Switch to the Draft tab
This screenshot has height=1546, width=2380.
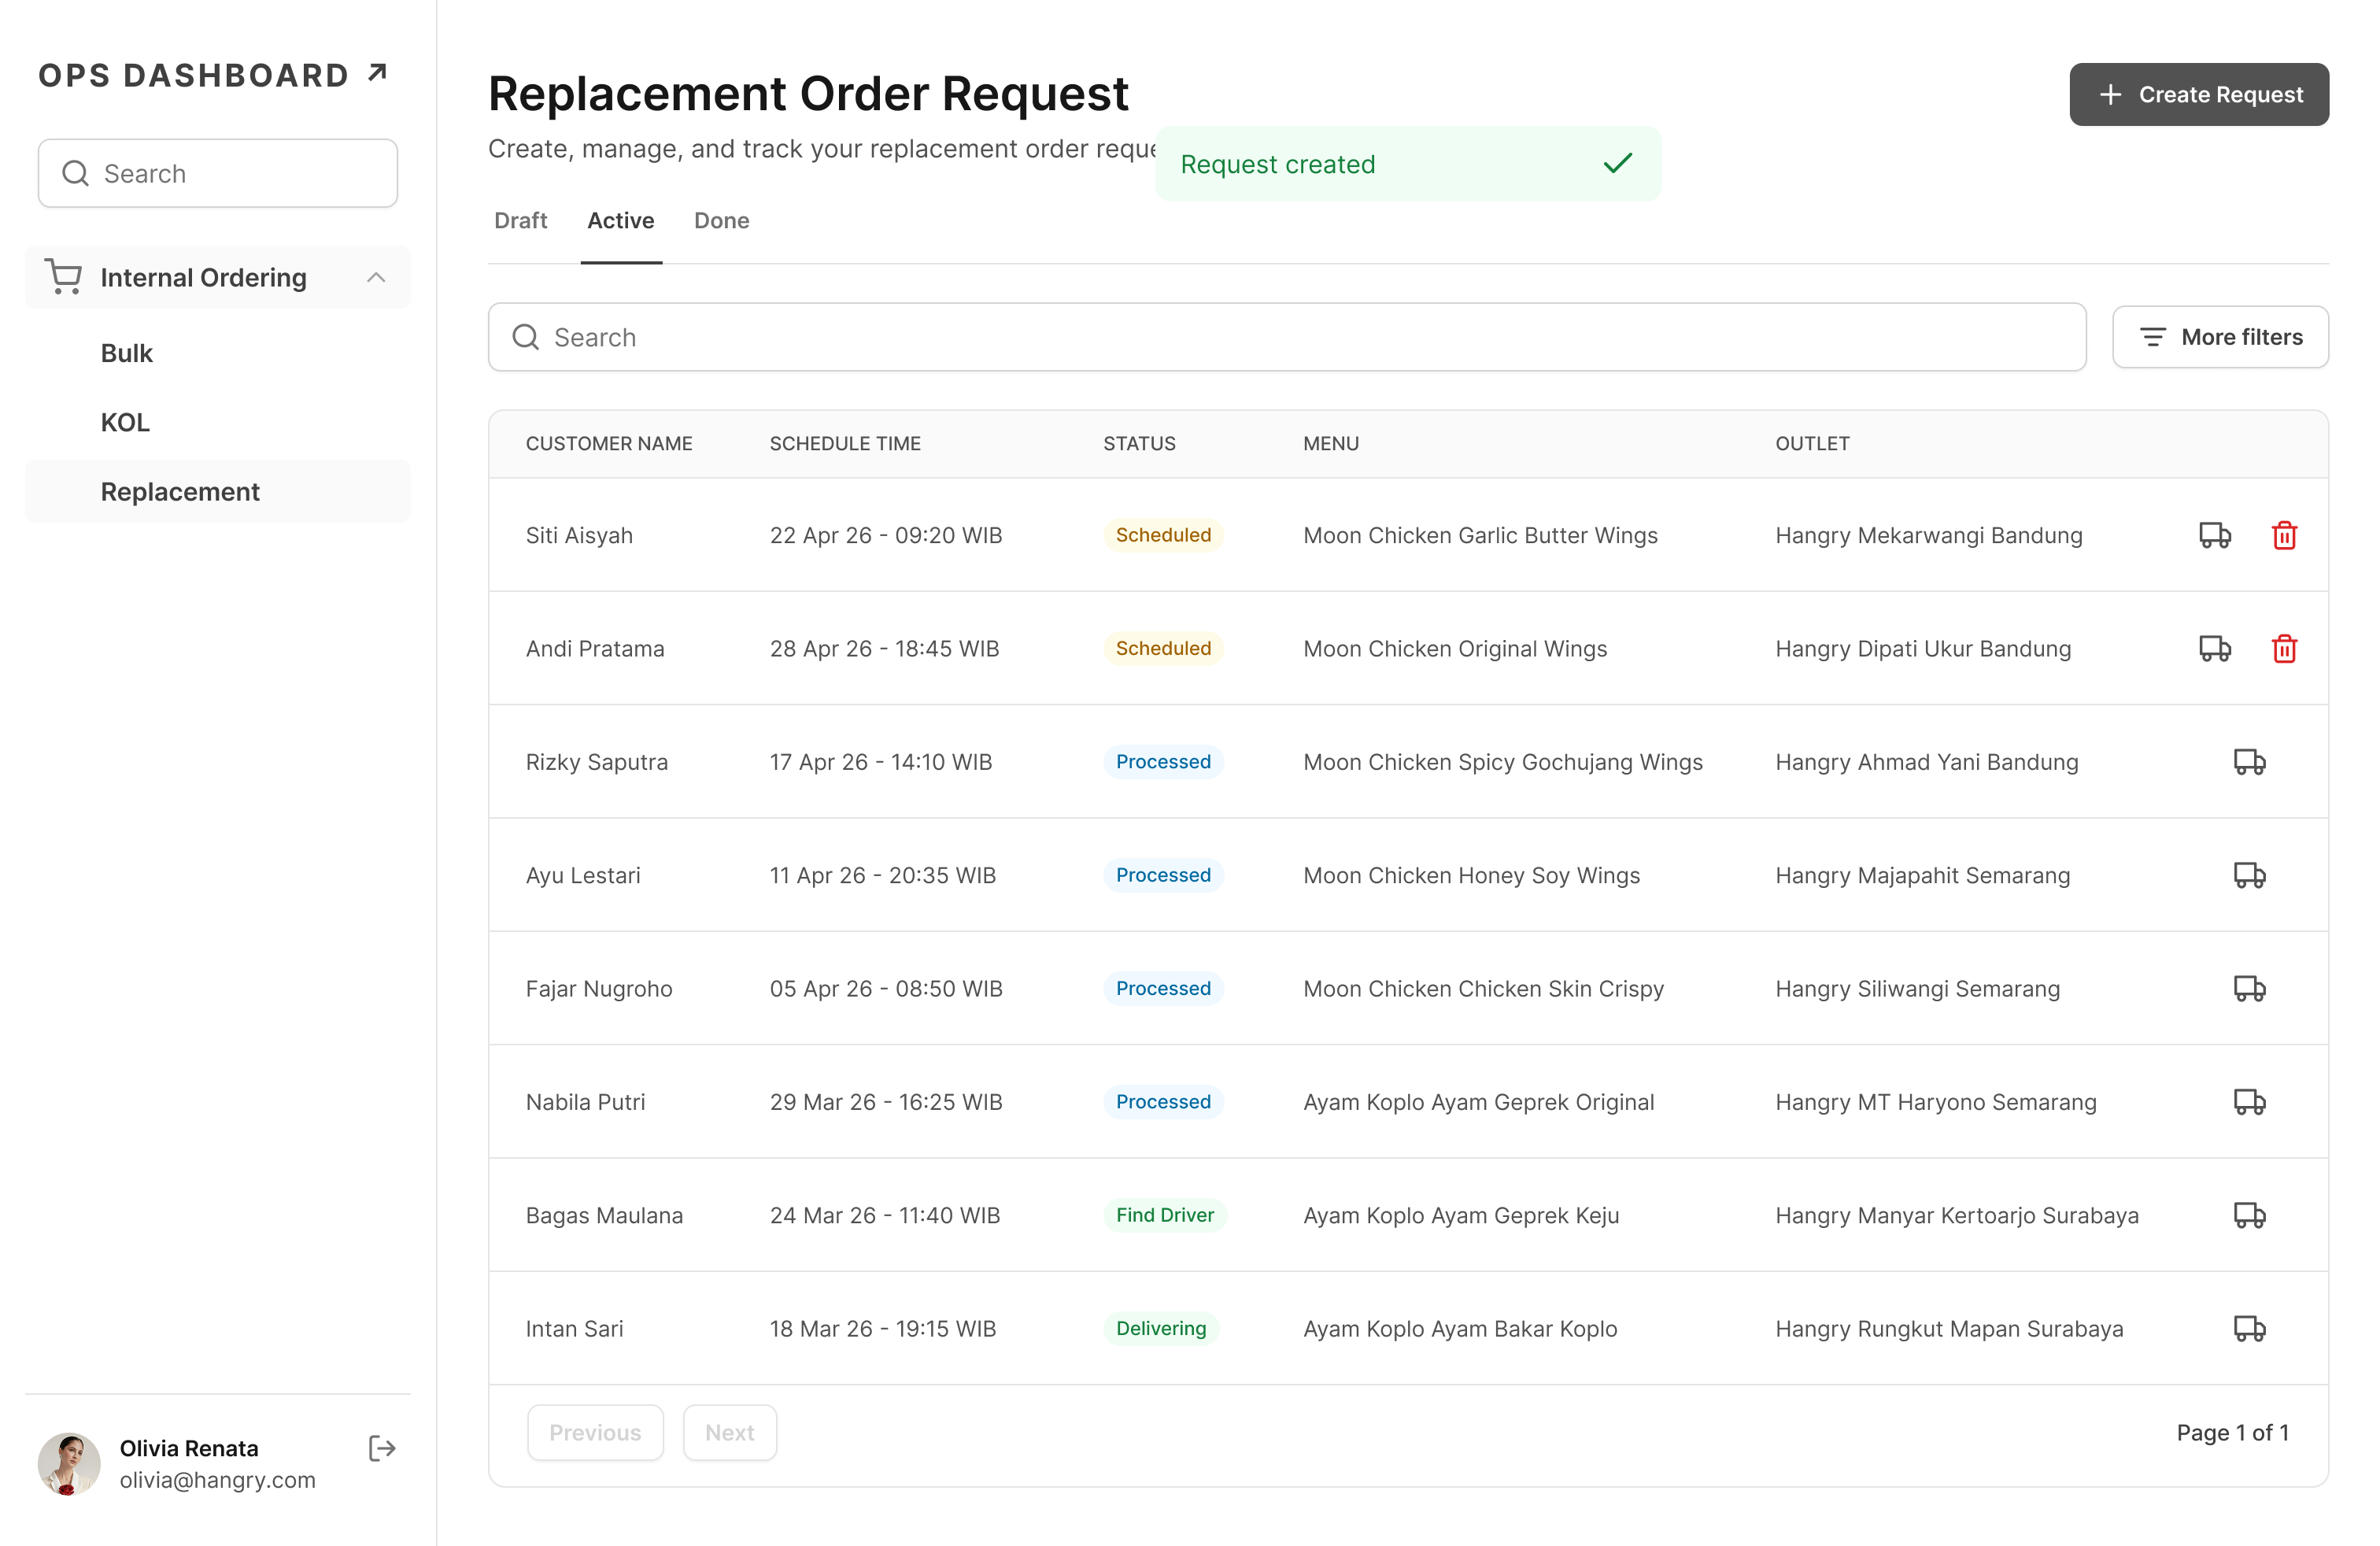[521, 220]
